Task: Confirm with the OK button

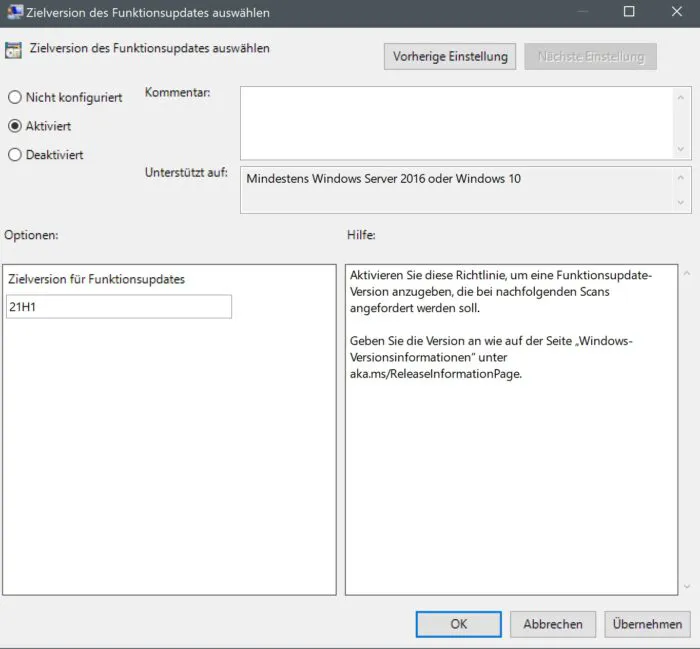Action: click(x=458, y=624)
